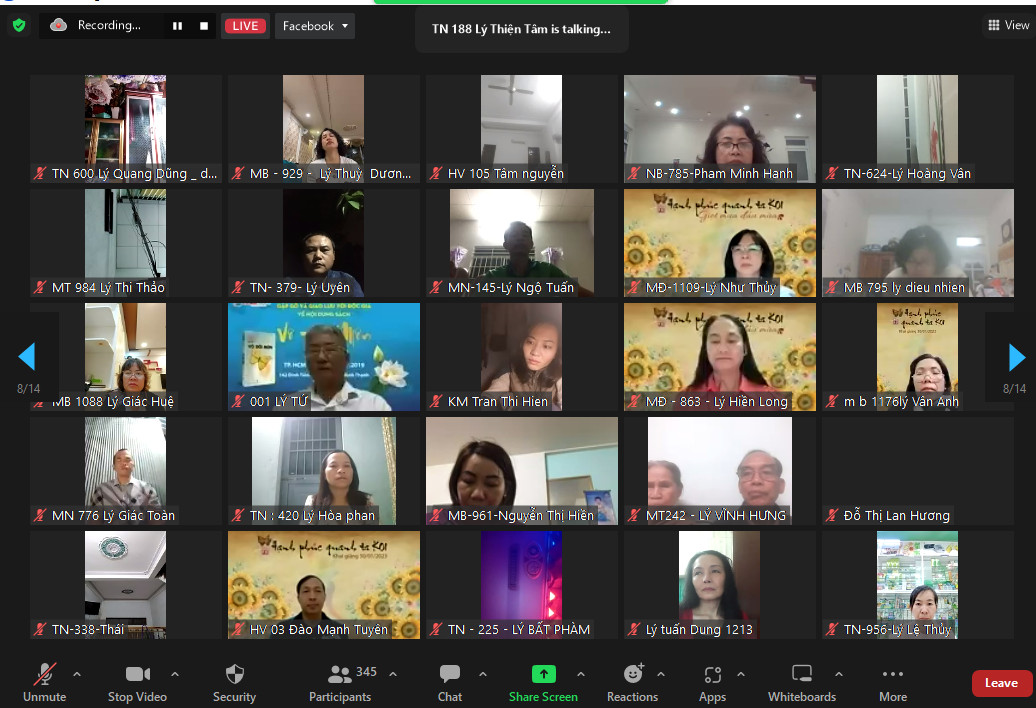
Task: Open the Participants panel
Action: (x=340, y=682)
